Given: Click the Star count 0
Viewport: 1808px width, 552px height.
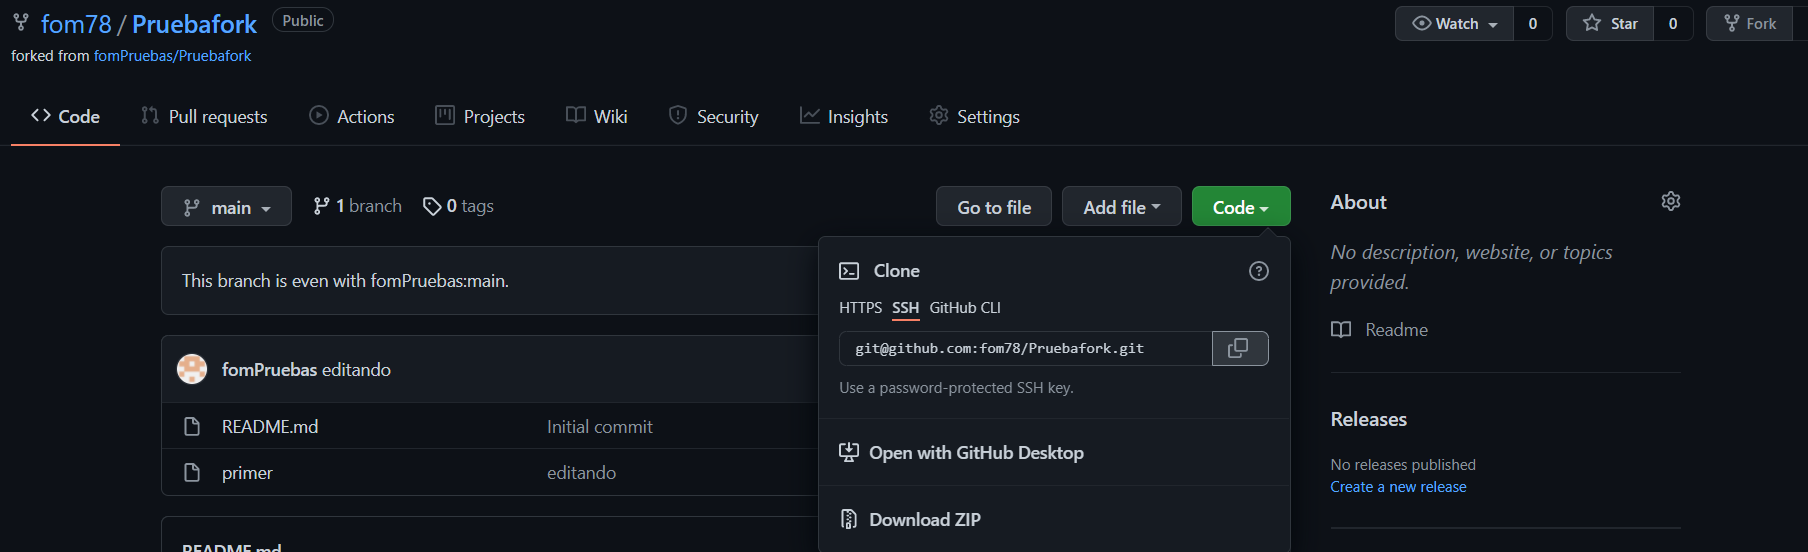Looking at the screenshot, I should pyautogui.click(x=1673, y=23).
